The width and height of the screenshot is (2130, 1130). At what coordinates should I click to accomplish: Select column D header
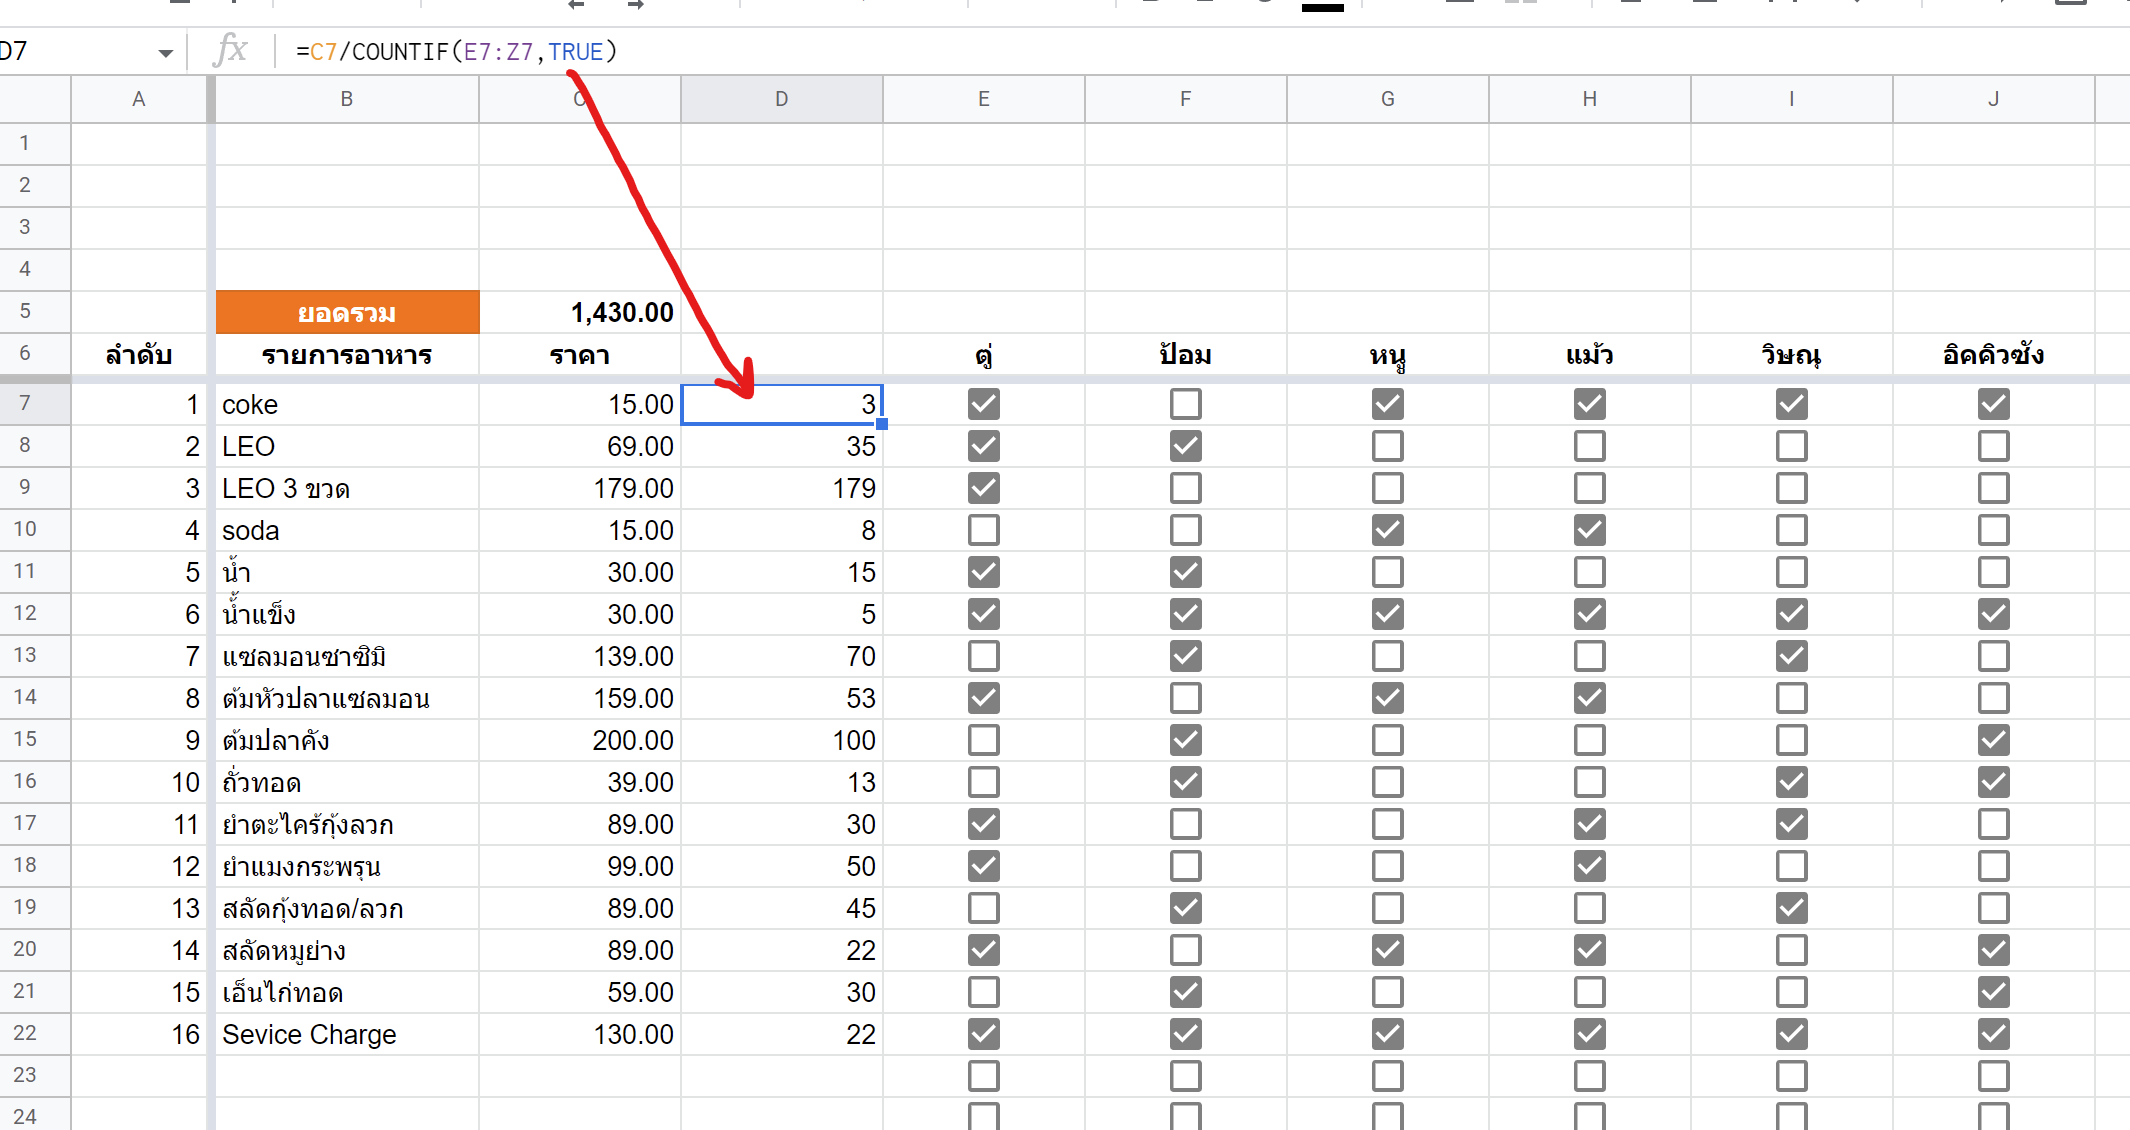pos(781,99)
